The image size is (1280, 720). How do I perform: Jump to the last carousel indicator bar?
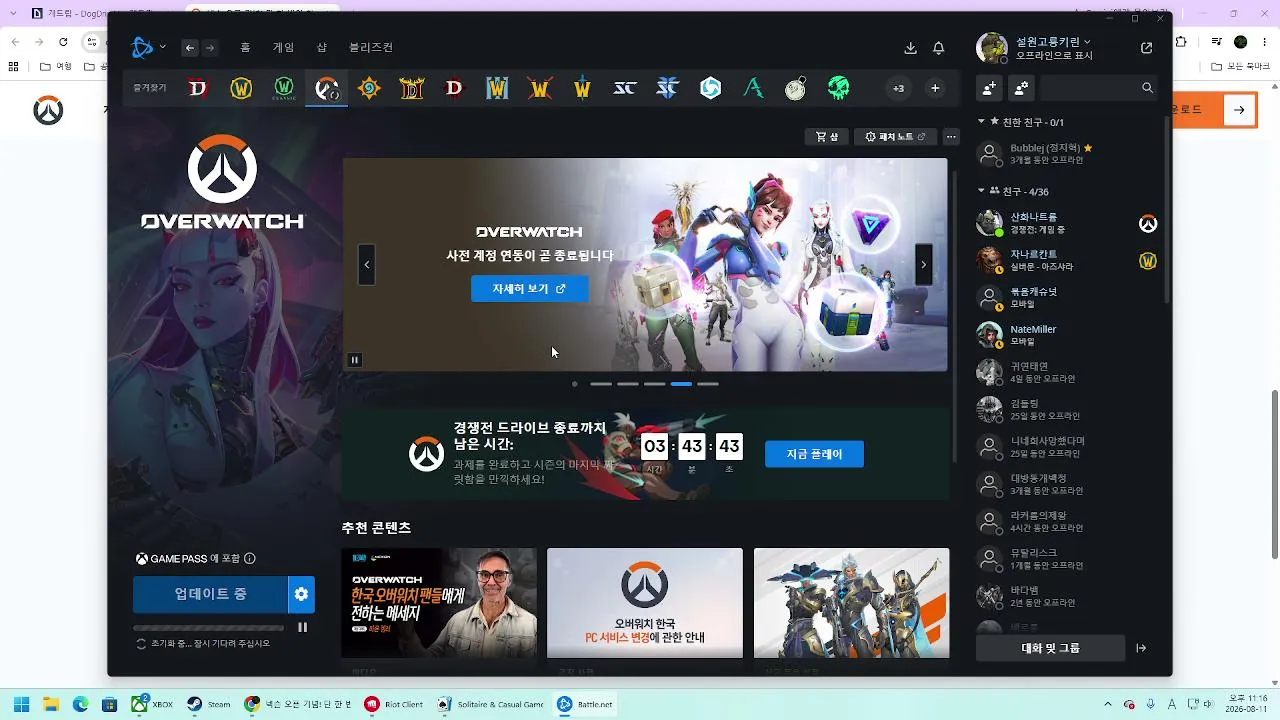pos(708,384)
